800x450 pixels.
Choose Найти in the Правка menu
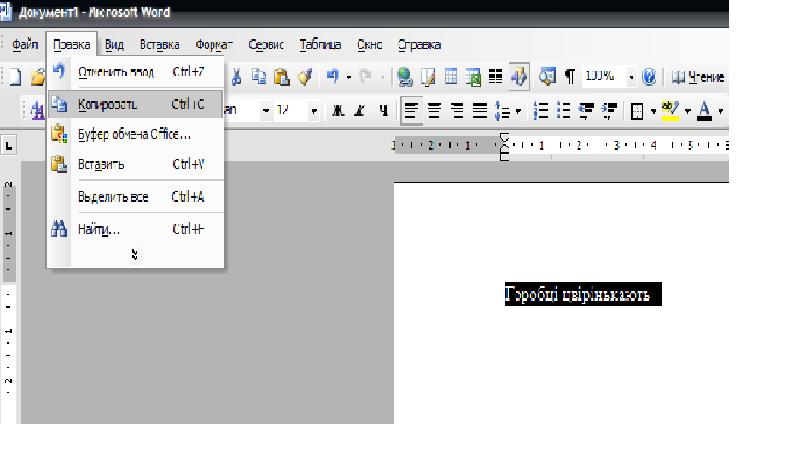[x=135, y=229]
